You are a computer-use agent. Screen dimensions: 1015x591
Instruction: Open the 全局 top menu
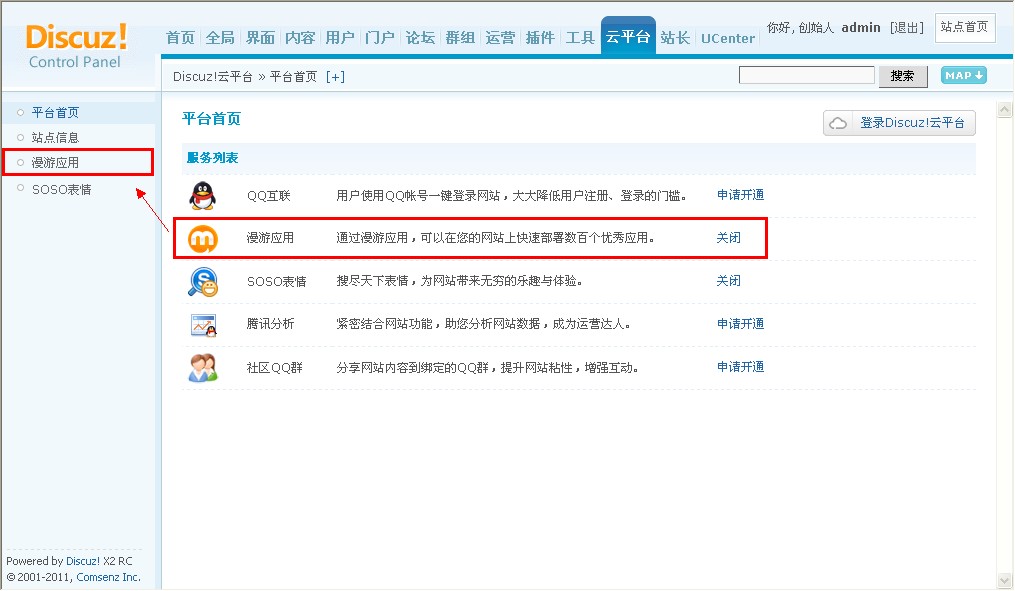pyautogui.click(x=220, y=38)
